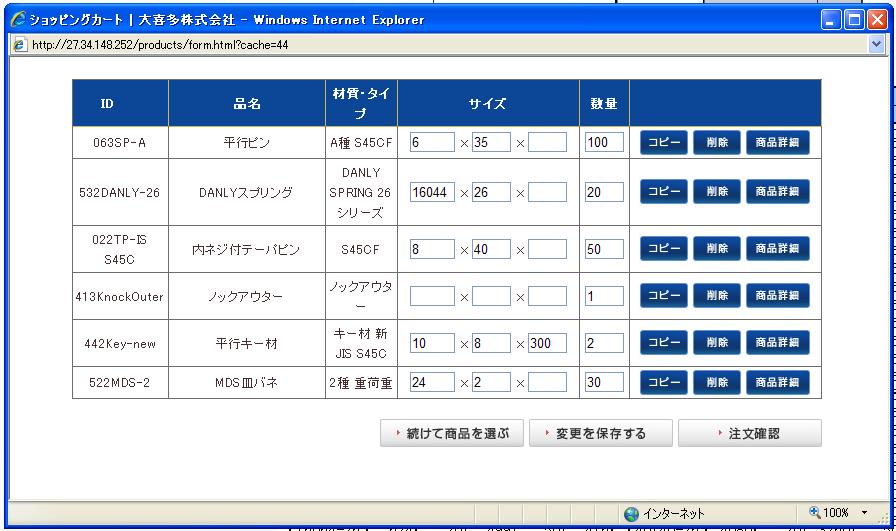Click third size field of 平行キー材 row
This screenshot has height=531, width=896.
tap(547, 343)
